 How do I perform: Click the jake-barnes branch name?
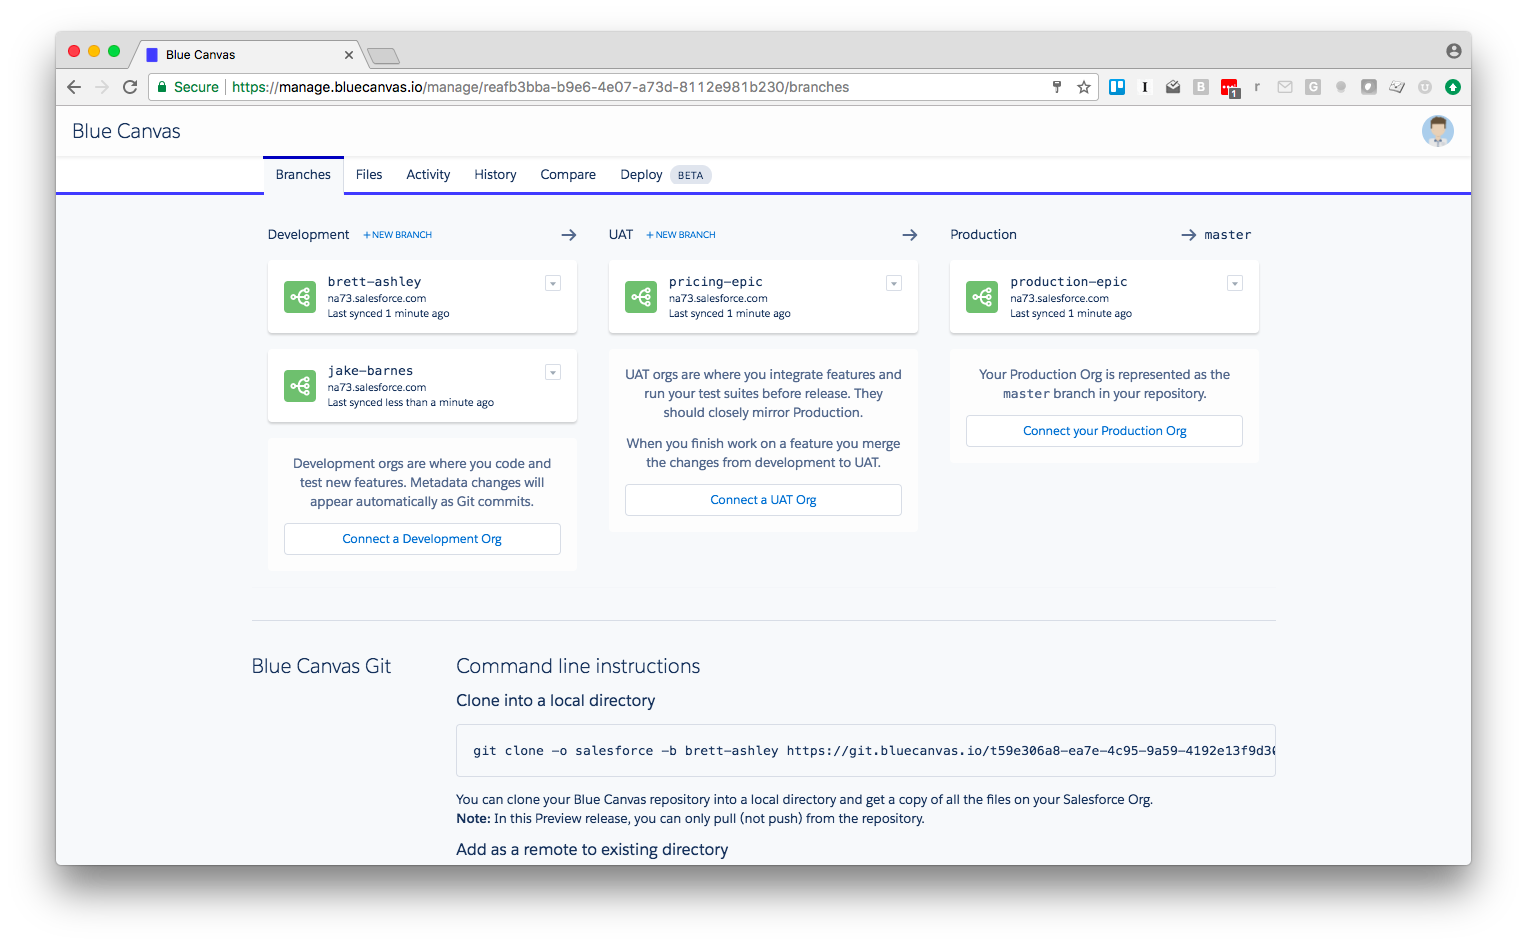pos(370,371)
